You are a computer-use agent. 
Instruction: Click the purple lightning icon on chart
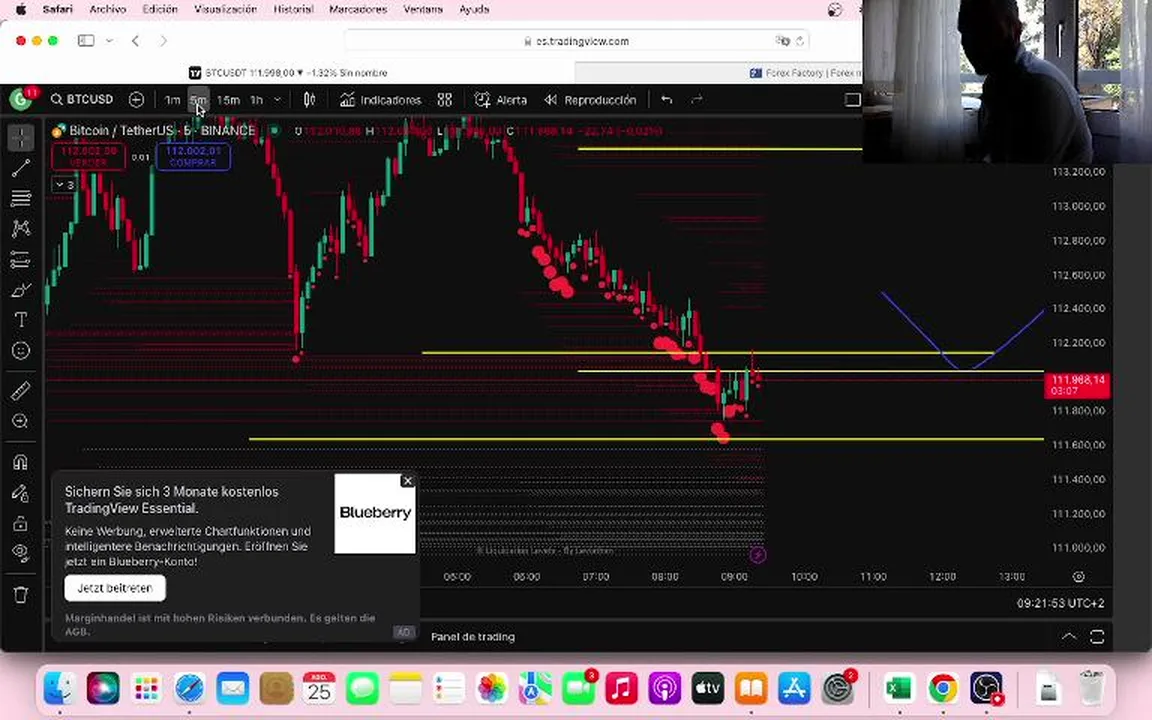[x=757, y=555]
